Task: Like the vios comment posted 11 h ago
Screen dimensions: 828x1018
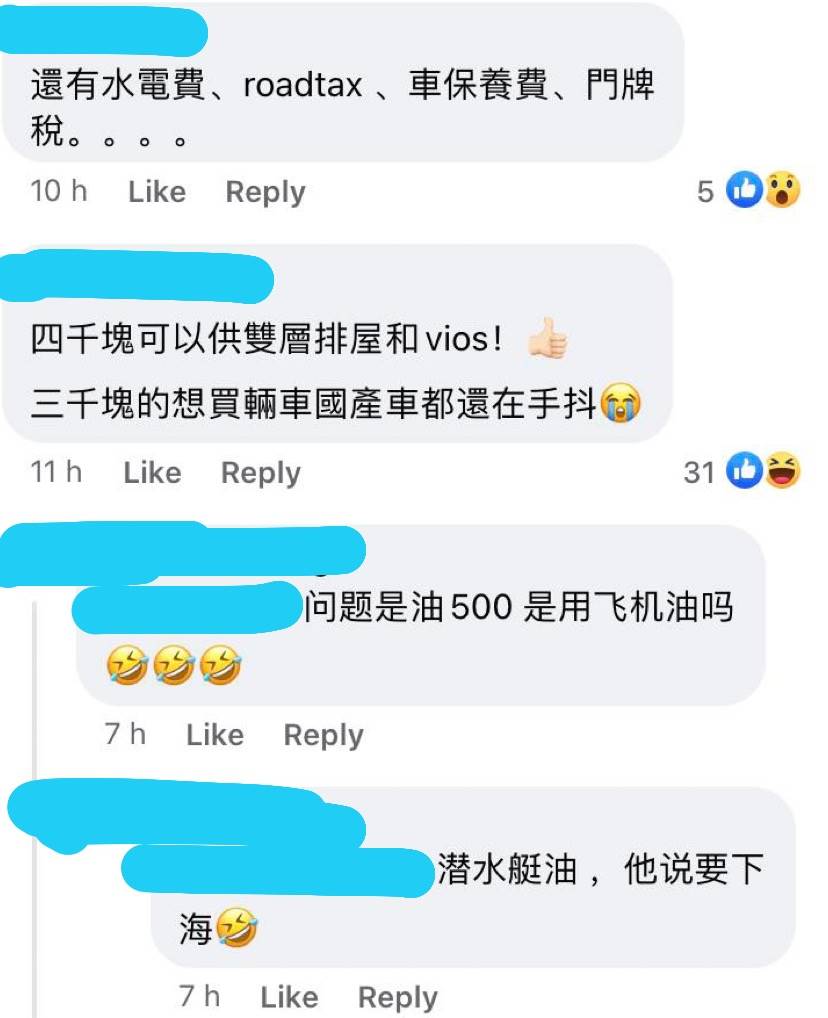Action: (x=153, y=473)
